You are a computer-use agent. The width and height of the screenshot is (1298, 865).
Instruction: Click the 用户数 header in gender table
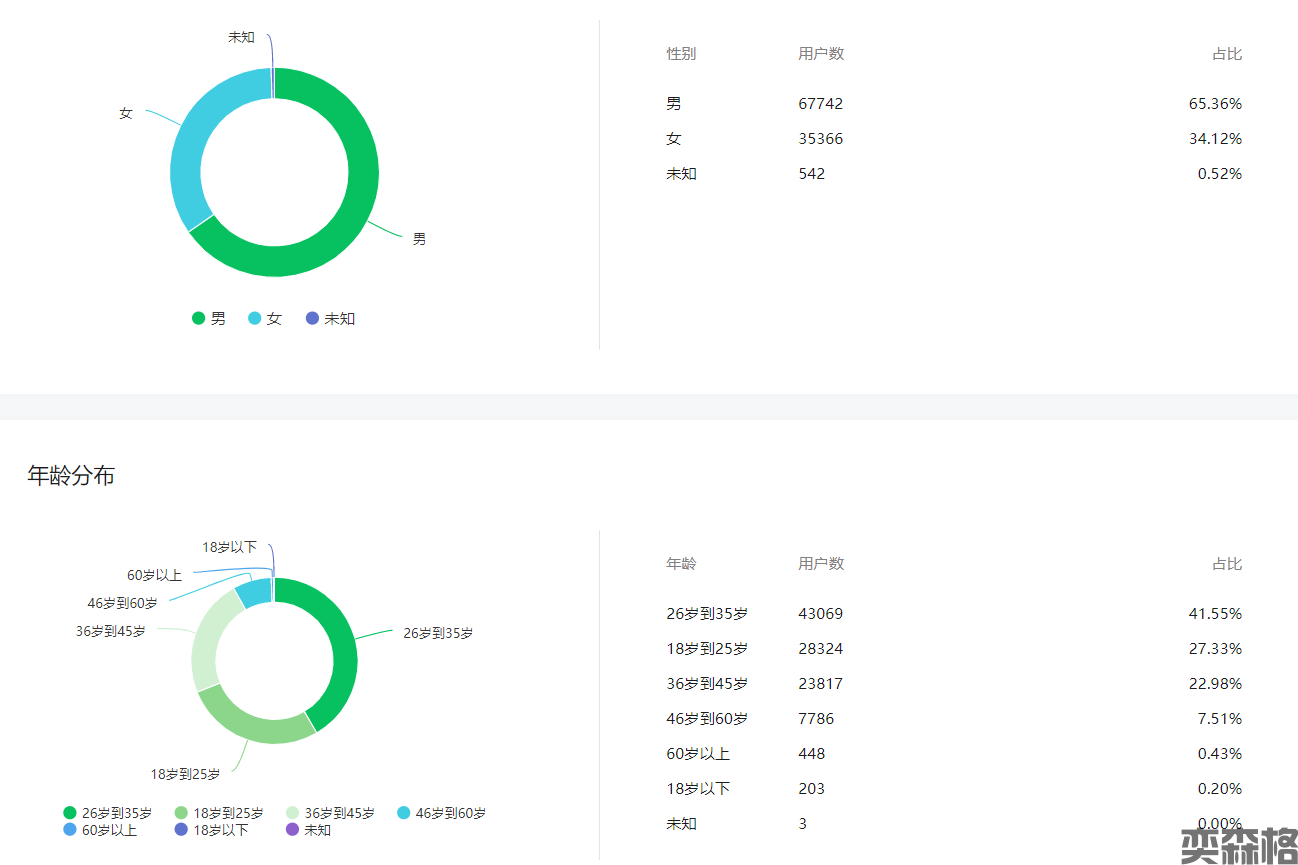coord(821,54)
